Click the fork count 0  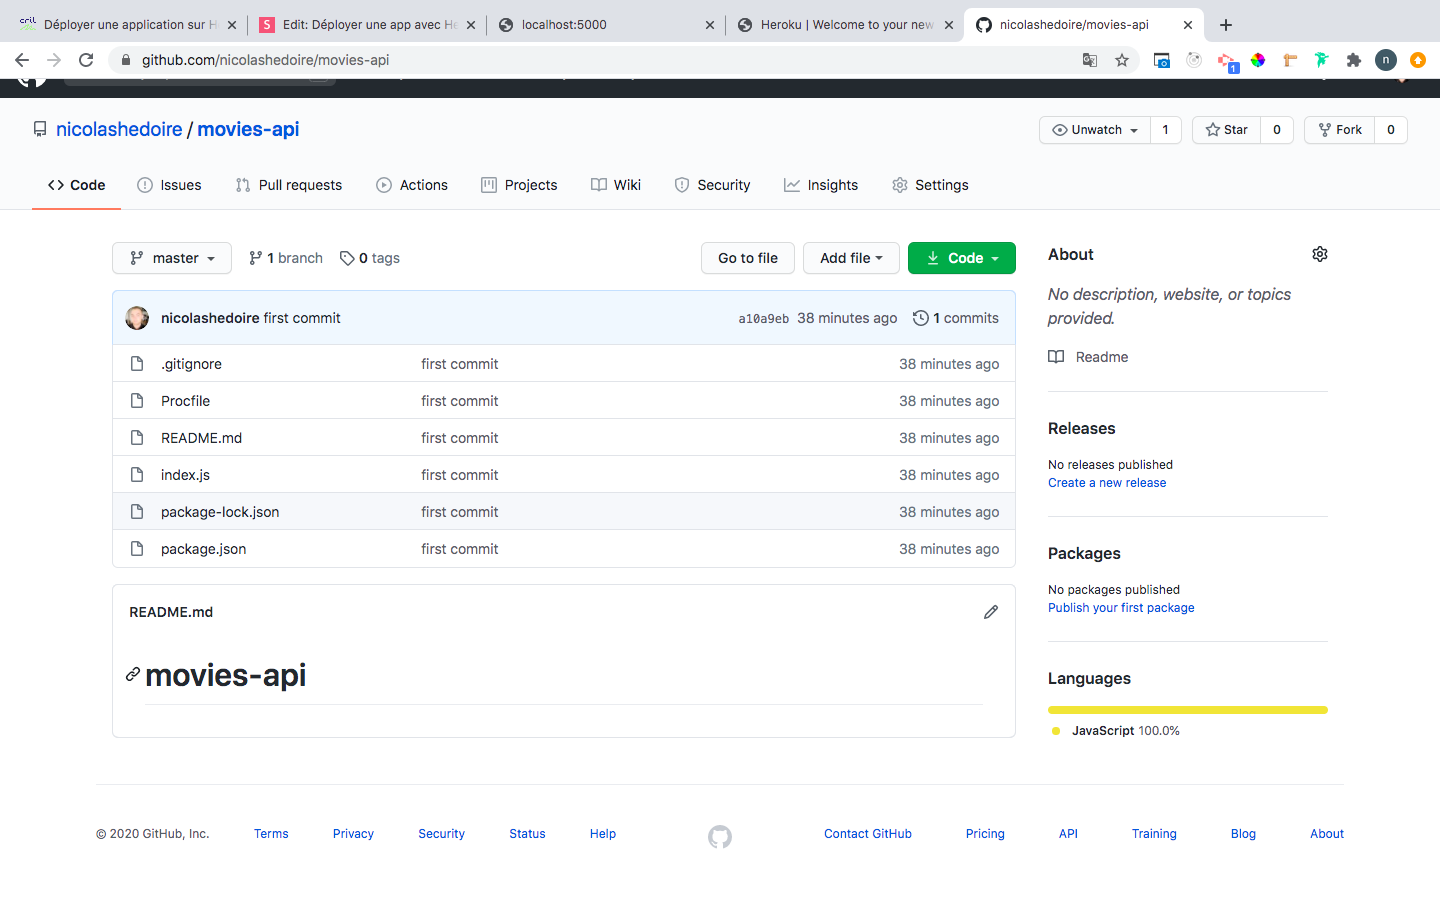(x=1391, y=130)
